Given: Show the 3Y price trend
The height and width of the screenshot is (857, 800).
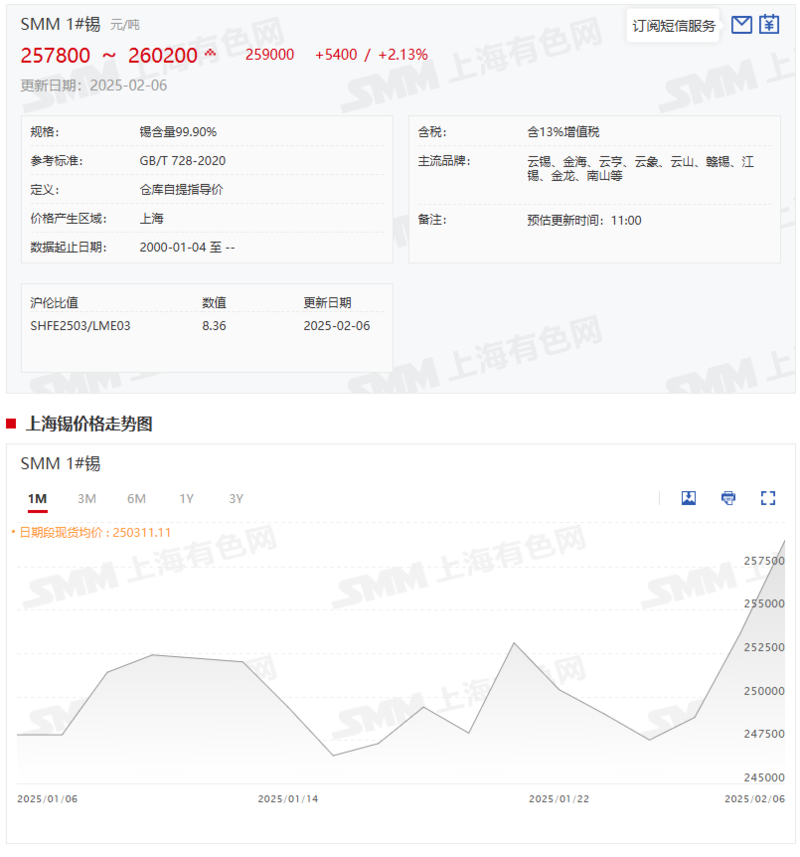Looking at the screenshot, I should click(x=236, y=498).
